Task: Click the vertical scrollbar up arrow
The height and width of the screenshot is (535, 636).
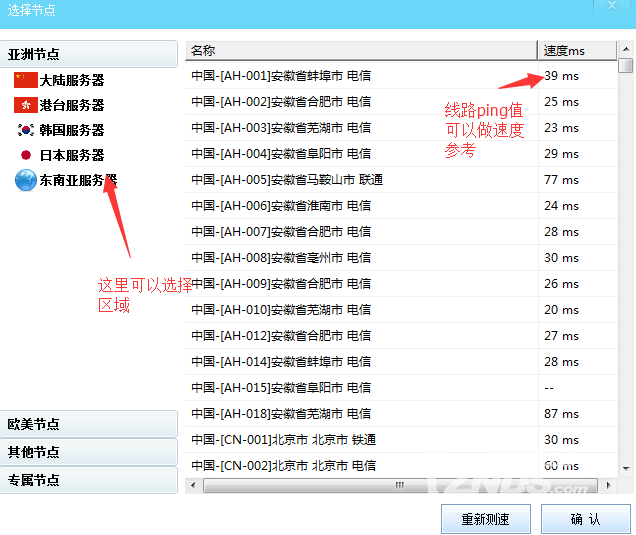Action: click(x=625, y=49)
